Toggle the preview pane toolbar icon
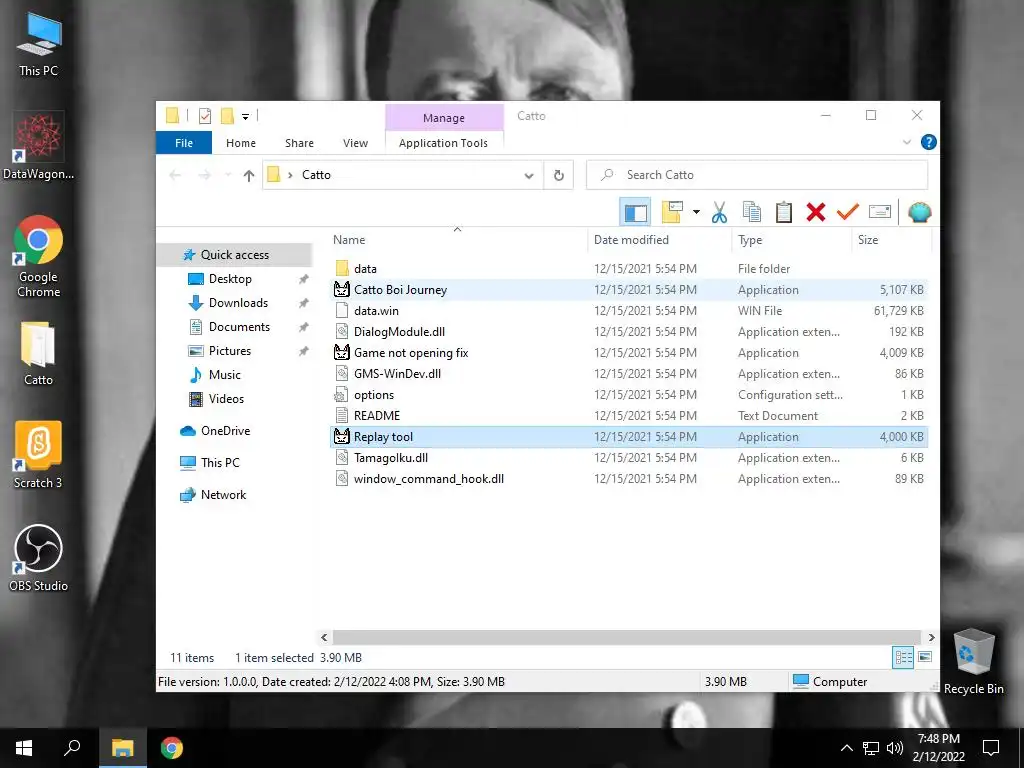Screen dimensions: 1024x768 [635, 212]
